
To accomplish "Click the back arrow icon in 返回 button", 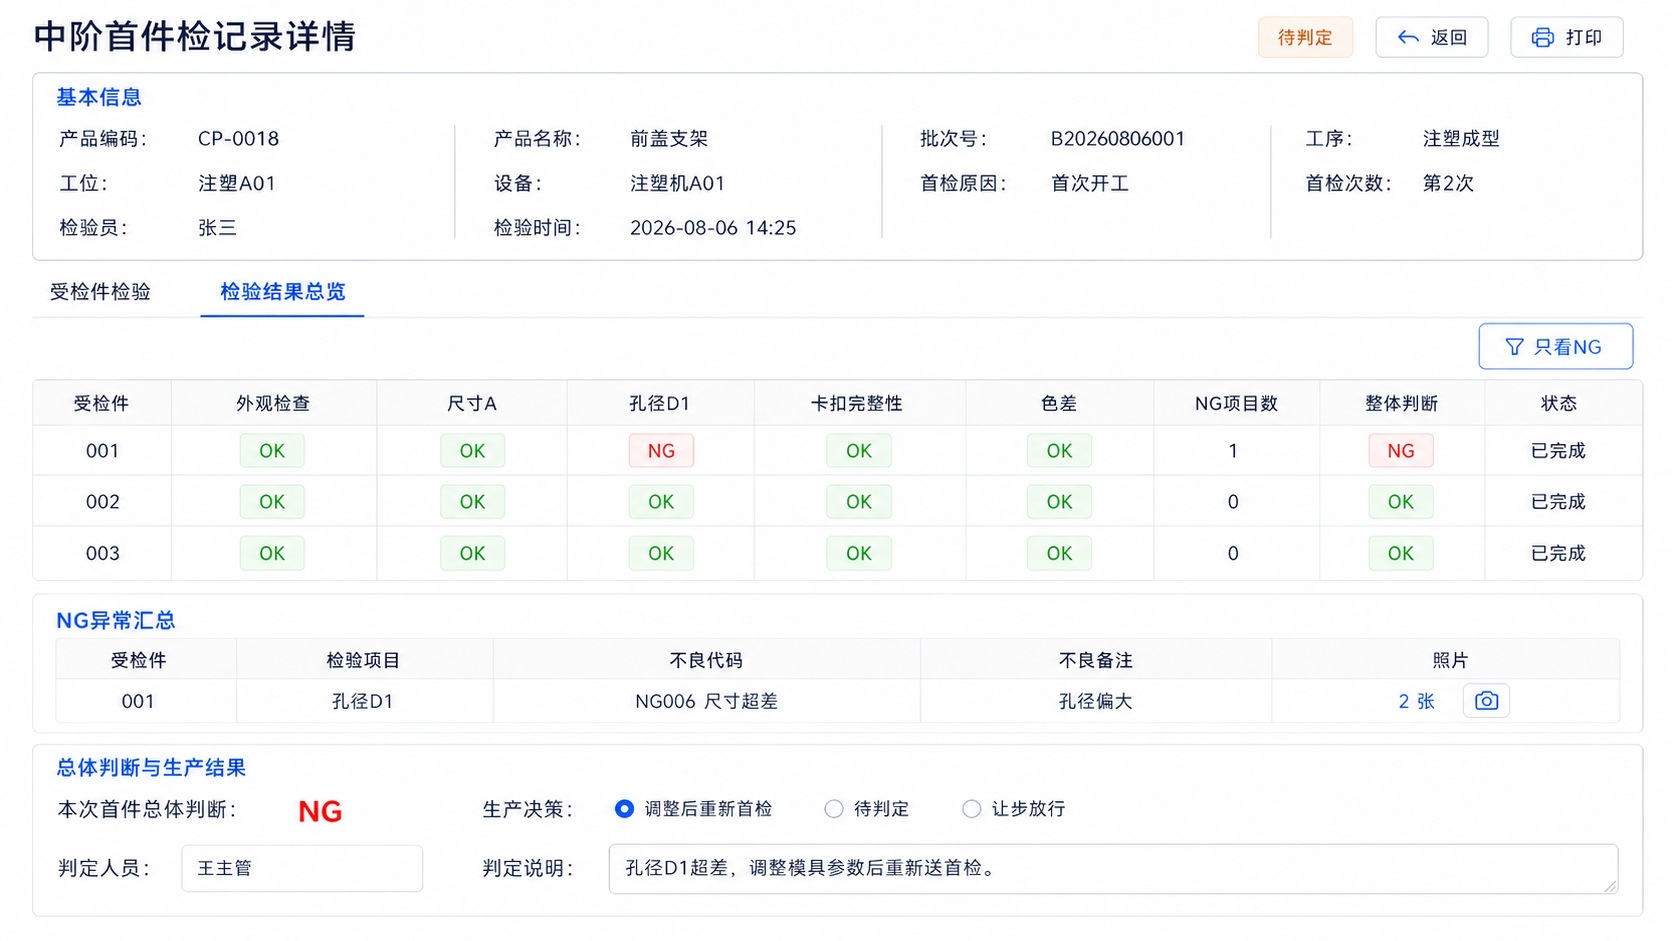I will coord(1408,38).
